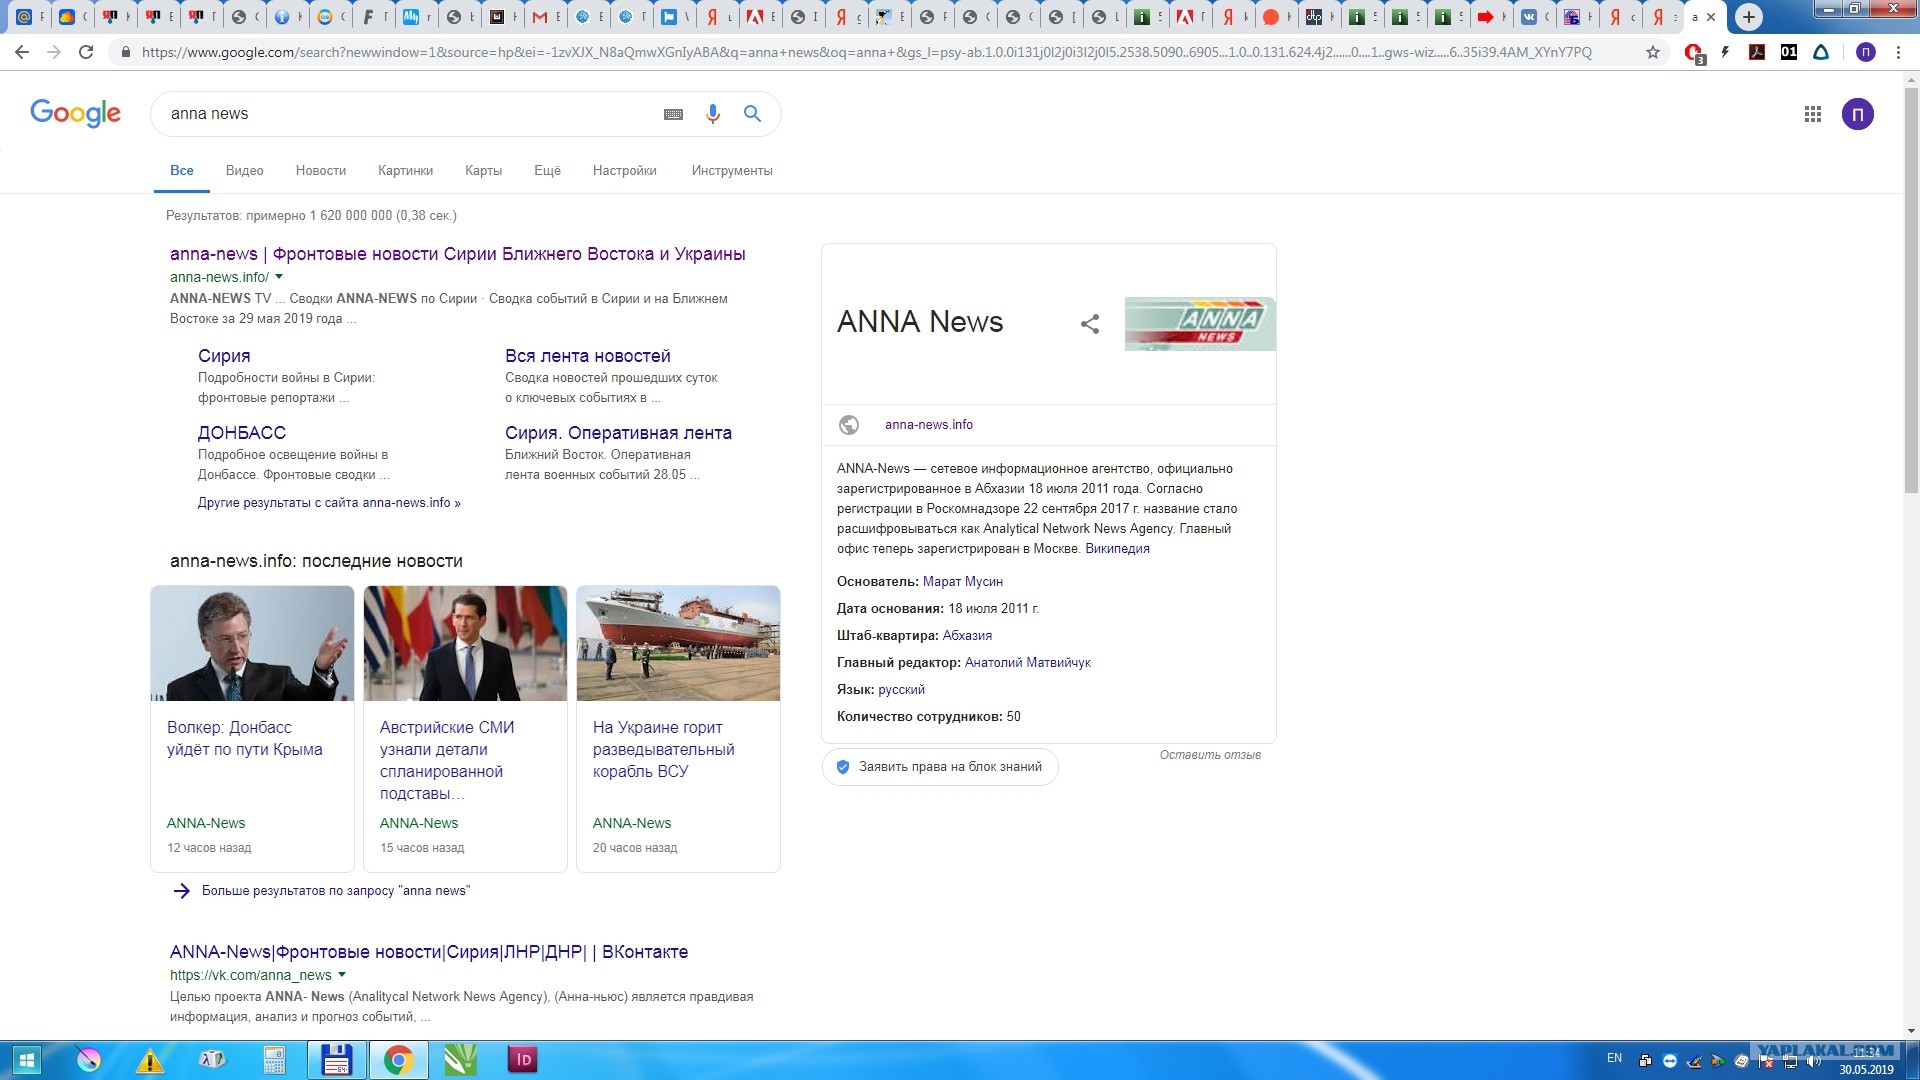Click headquarters link Абхазия

pos(967,636)
